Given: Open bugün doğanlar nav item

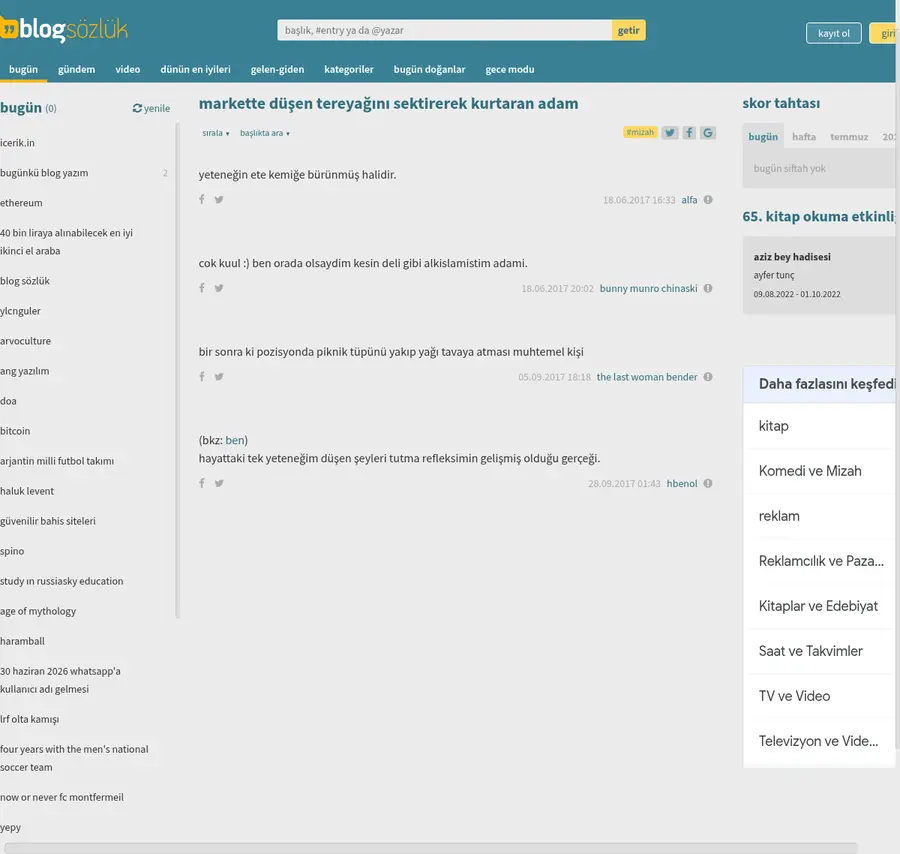Looking at the screenshot, I should 429,69.
